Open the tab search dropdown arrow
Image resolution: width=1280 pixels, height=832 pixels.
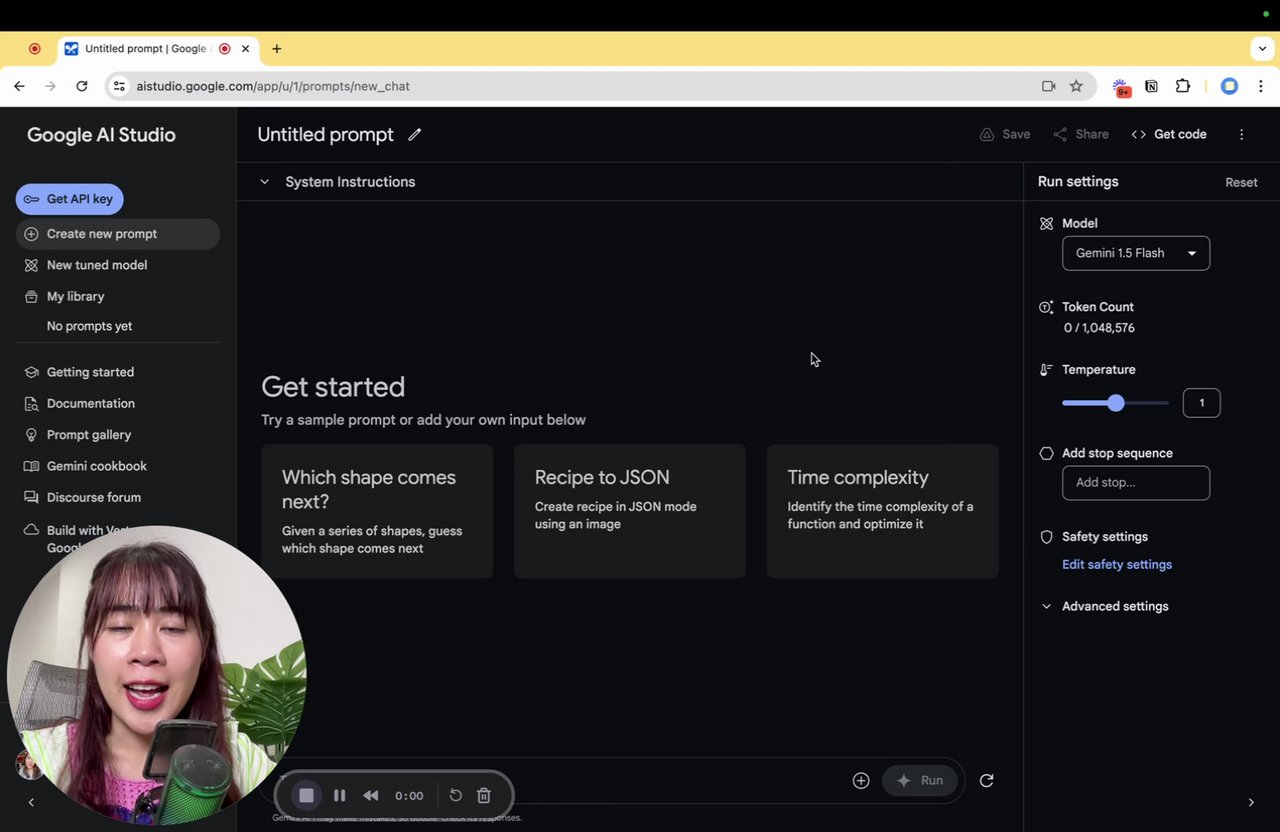pyautogui.click(x=1263, y=48)
